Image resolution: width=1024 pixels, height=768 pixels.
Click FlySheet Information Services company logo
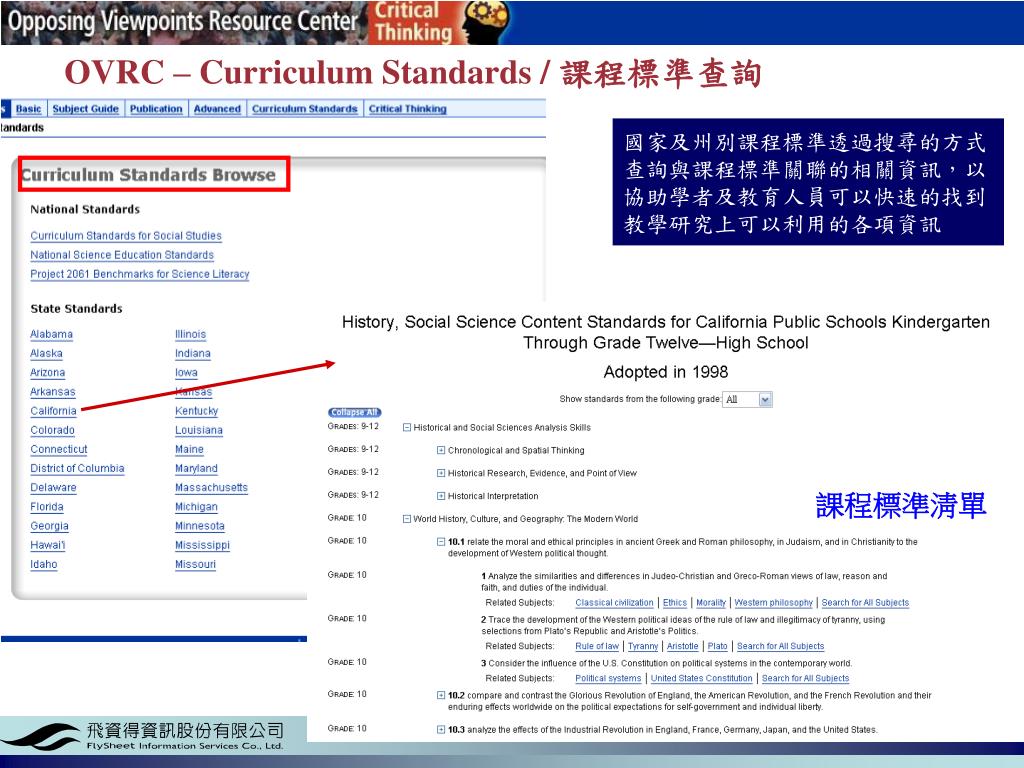point(142,735)
